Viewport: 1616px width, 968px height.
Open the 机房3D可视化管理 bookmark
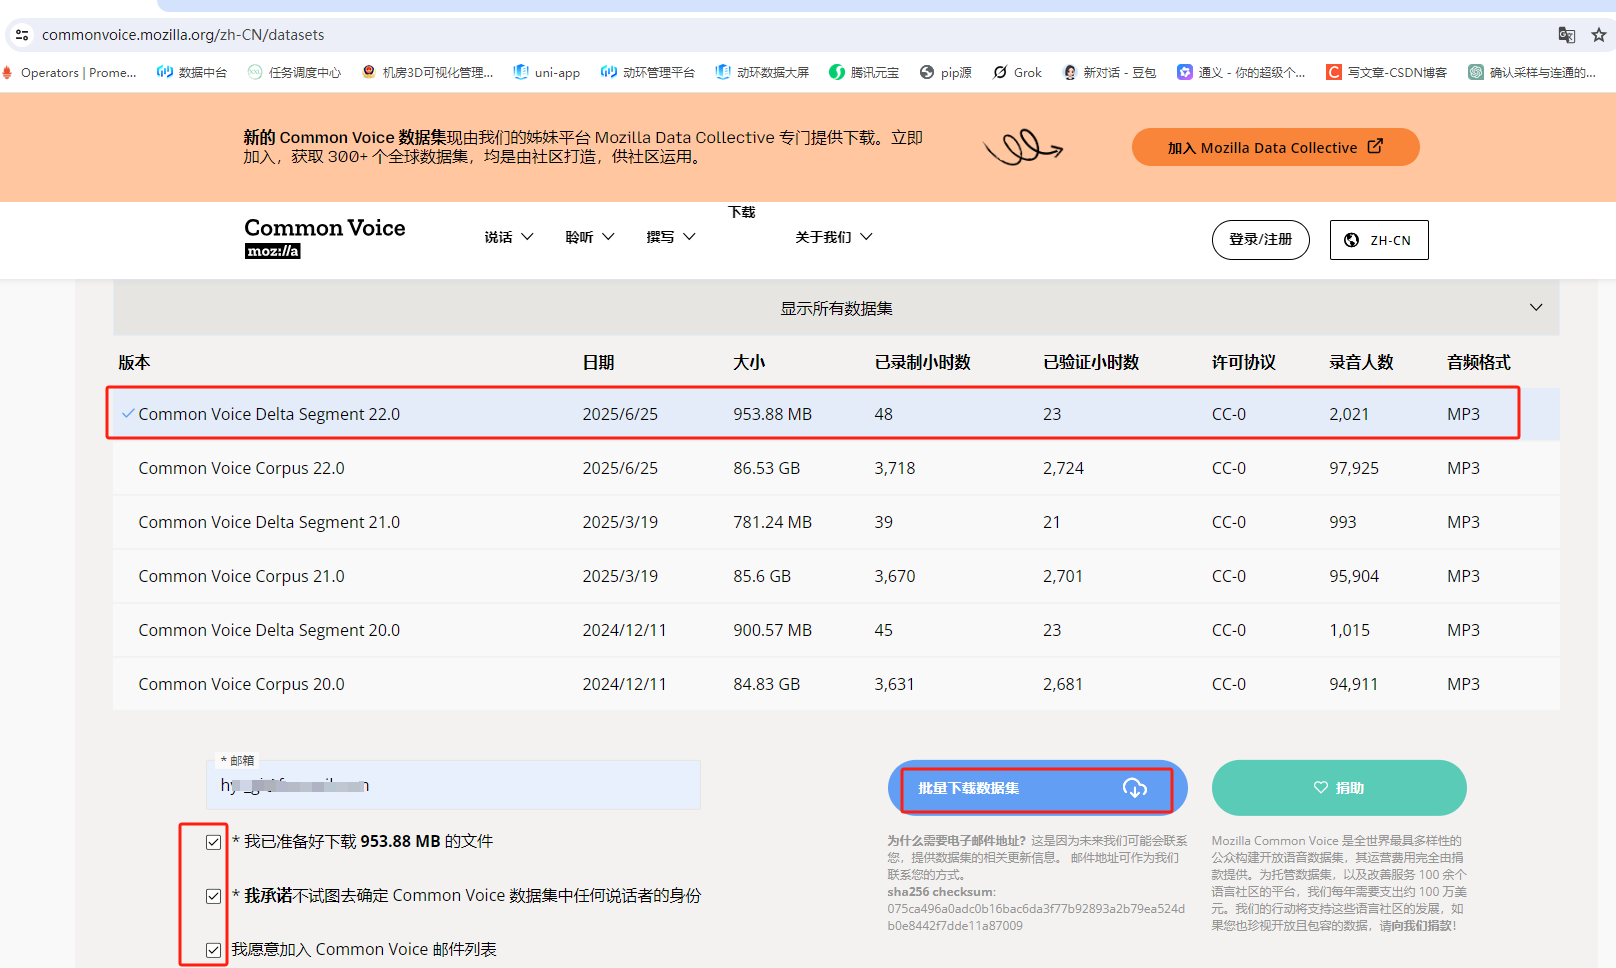(x=428, y=72)
